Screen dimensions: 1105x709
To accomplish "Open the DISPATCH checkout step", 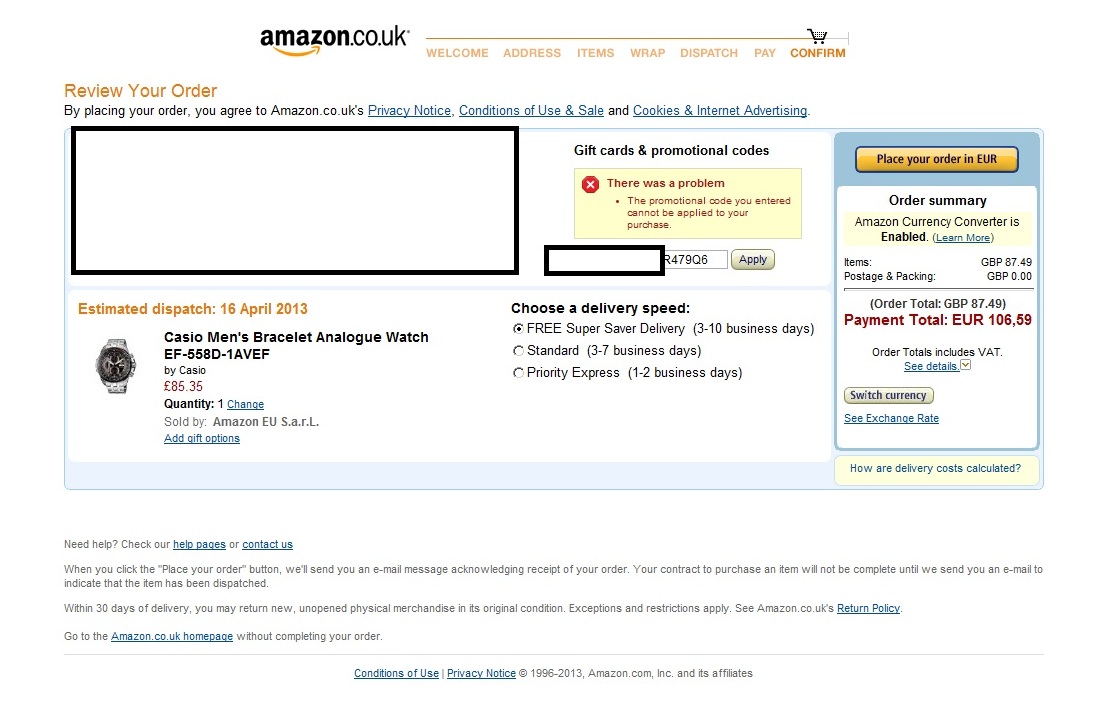I will 709,53.
